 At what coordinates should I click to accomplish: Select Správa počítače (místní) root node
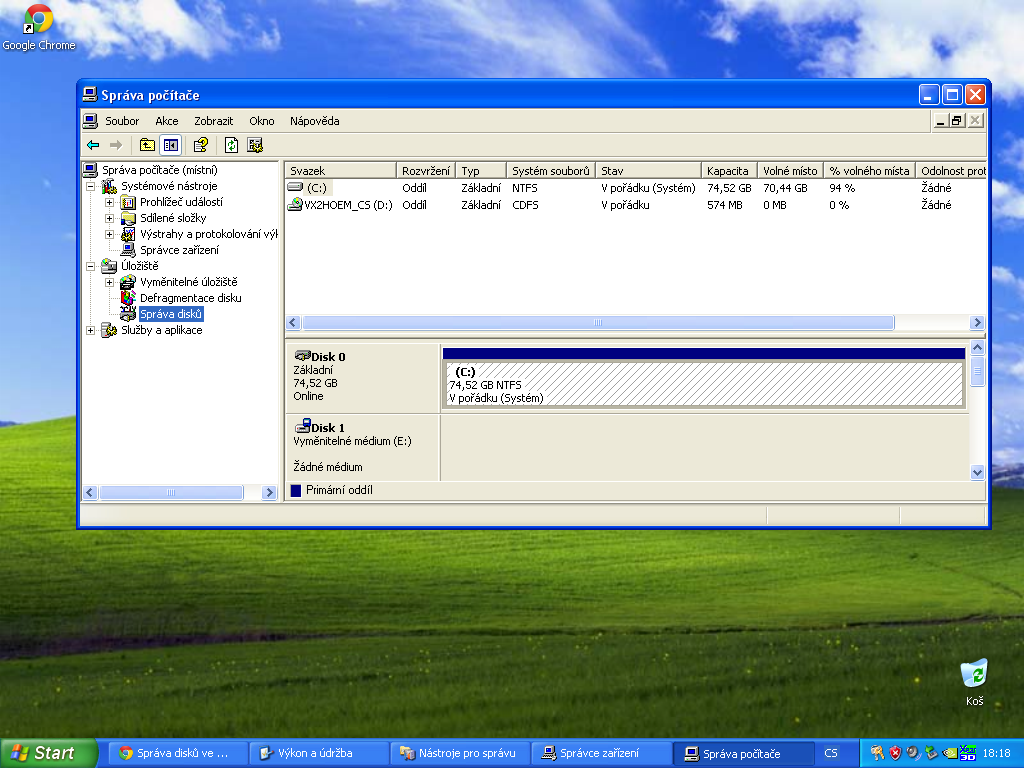159,170
